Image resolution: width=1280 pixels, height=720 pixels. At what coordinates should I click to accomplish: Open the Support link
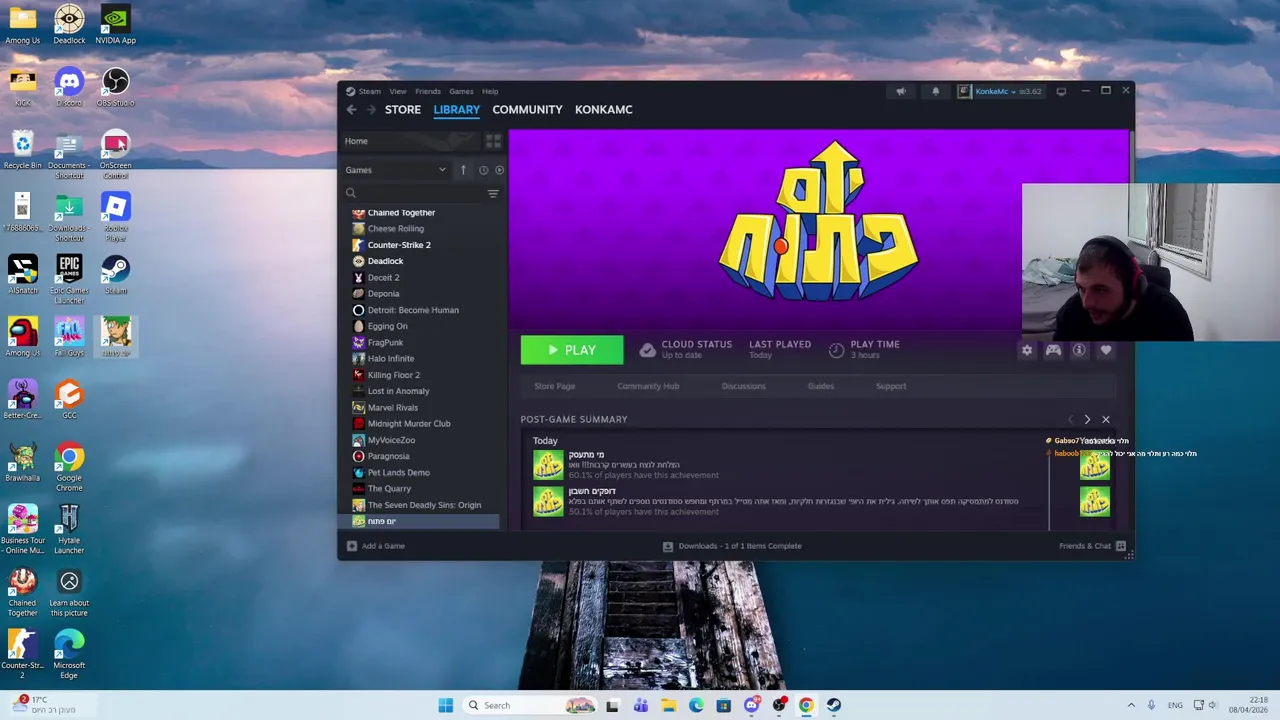(x=891, y=386)
